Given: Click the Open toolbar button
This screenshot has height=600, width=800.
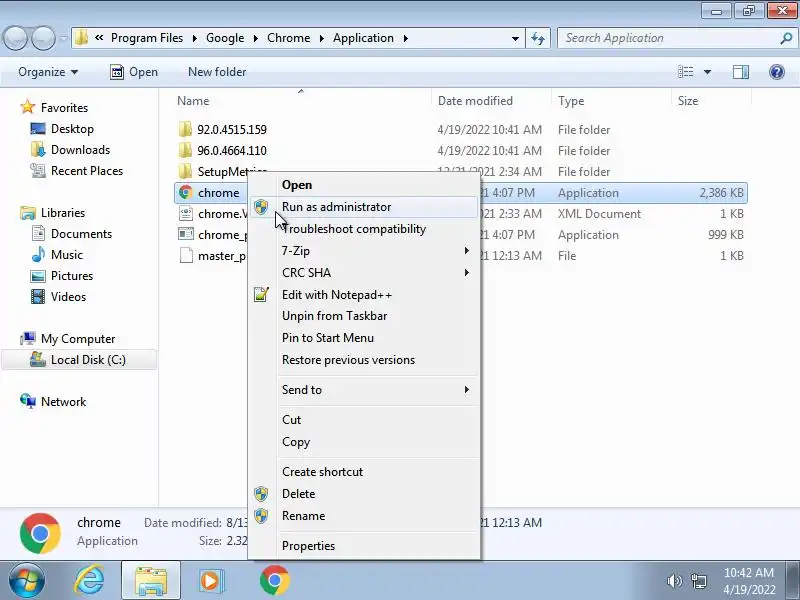Looking at the screenshot, I should tap(134, 72).
